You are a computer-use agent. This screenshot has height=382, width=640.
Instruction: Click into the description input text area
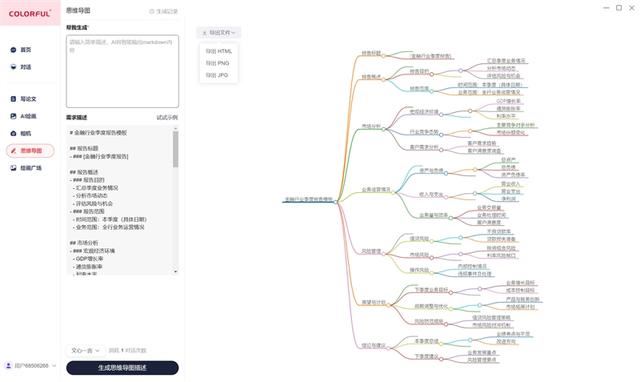[x=122, y=71]
